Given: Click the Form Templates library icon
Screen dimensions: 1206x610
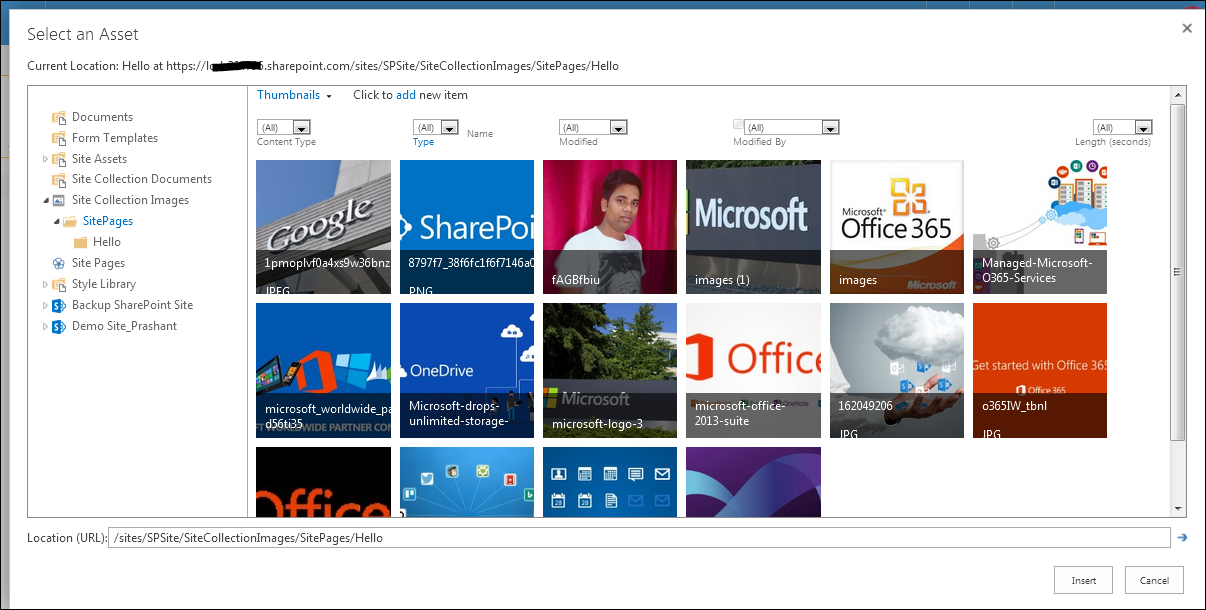Looking at the screenshot, I should [59, 138].
